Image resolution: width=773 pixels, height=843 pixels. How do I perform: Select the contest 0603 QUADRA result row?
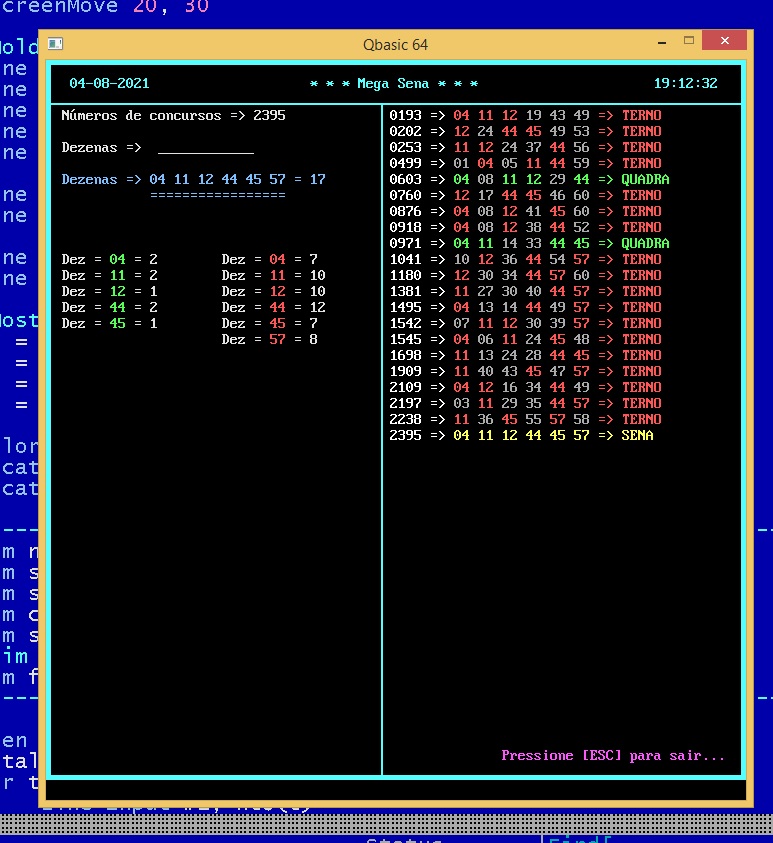[529, 180]
